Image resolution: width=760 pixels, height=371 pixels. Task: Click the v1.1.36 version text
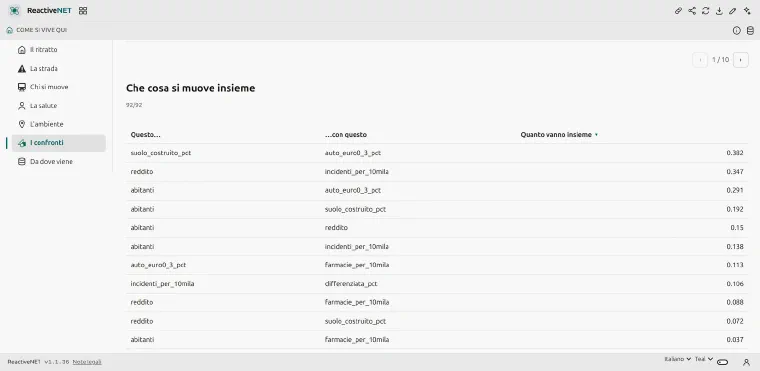tap(57, 362)
